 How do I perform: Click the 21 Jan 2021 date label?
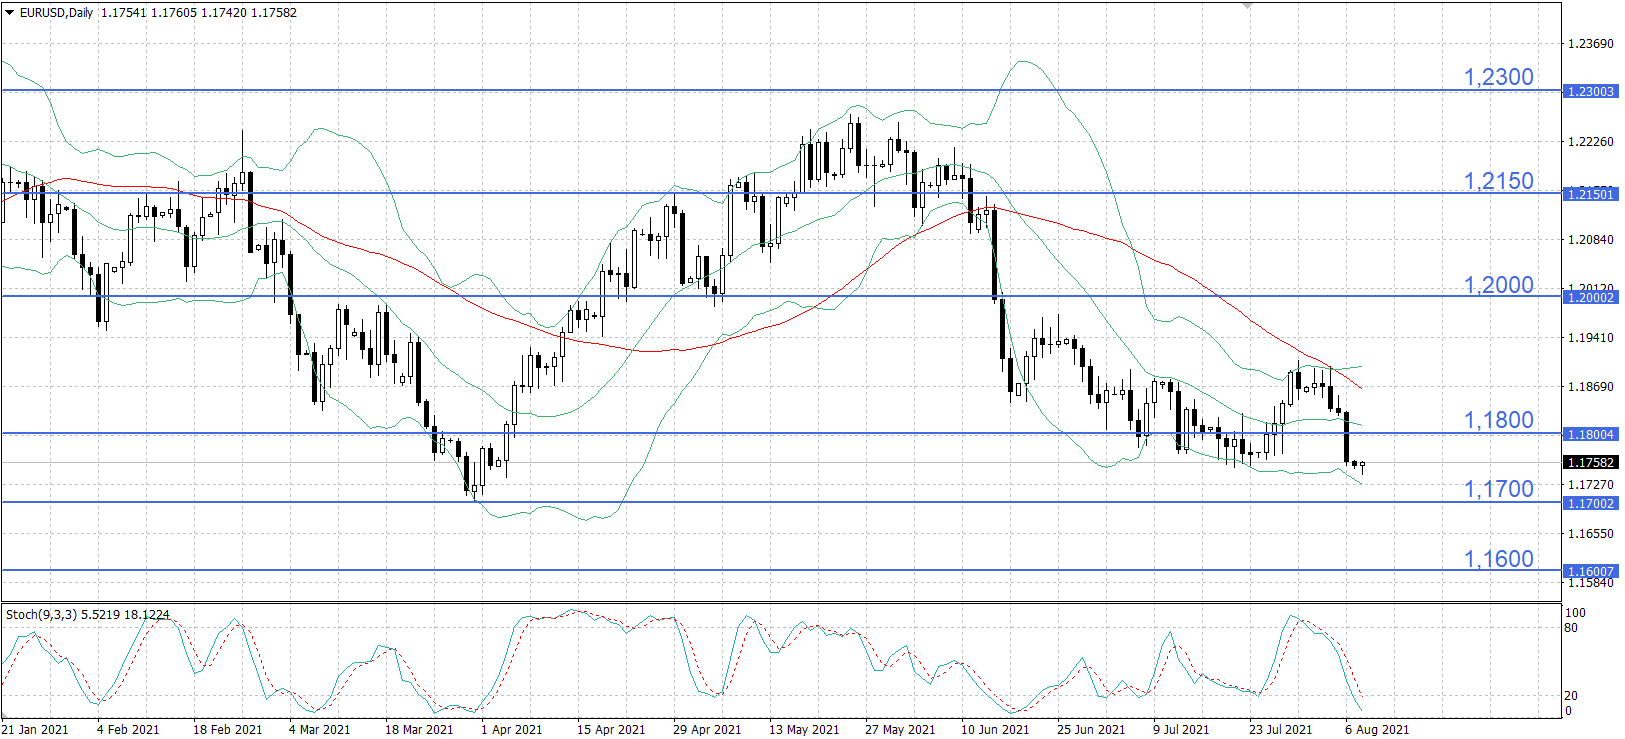pos(36,729)
